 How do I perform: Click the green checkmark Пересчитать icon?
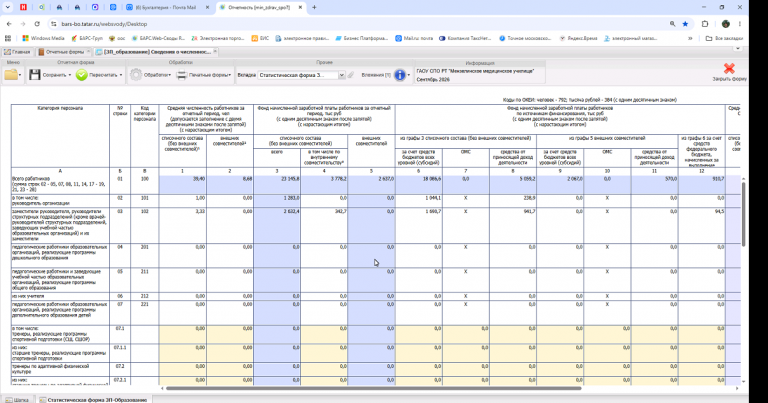81,75
